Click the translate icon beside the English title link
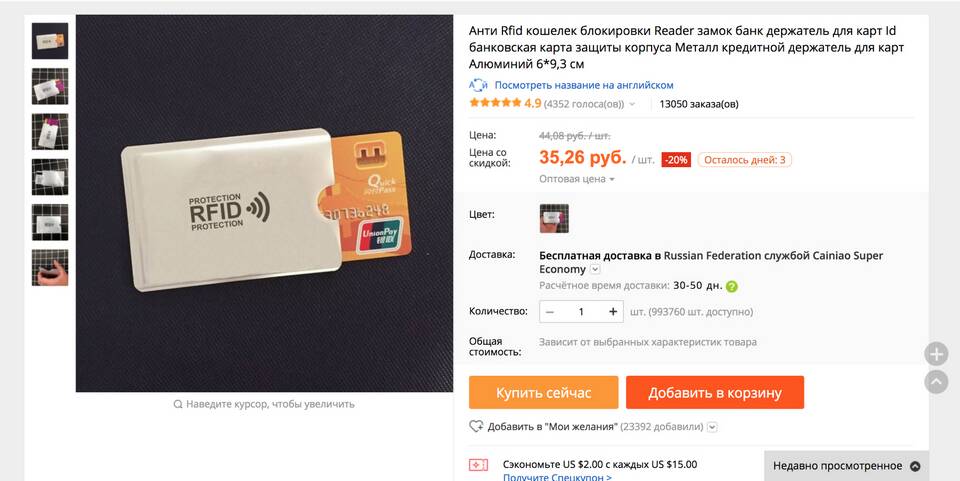960x481 pixels. click(478, 85)
